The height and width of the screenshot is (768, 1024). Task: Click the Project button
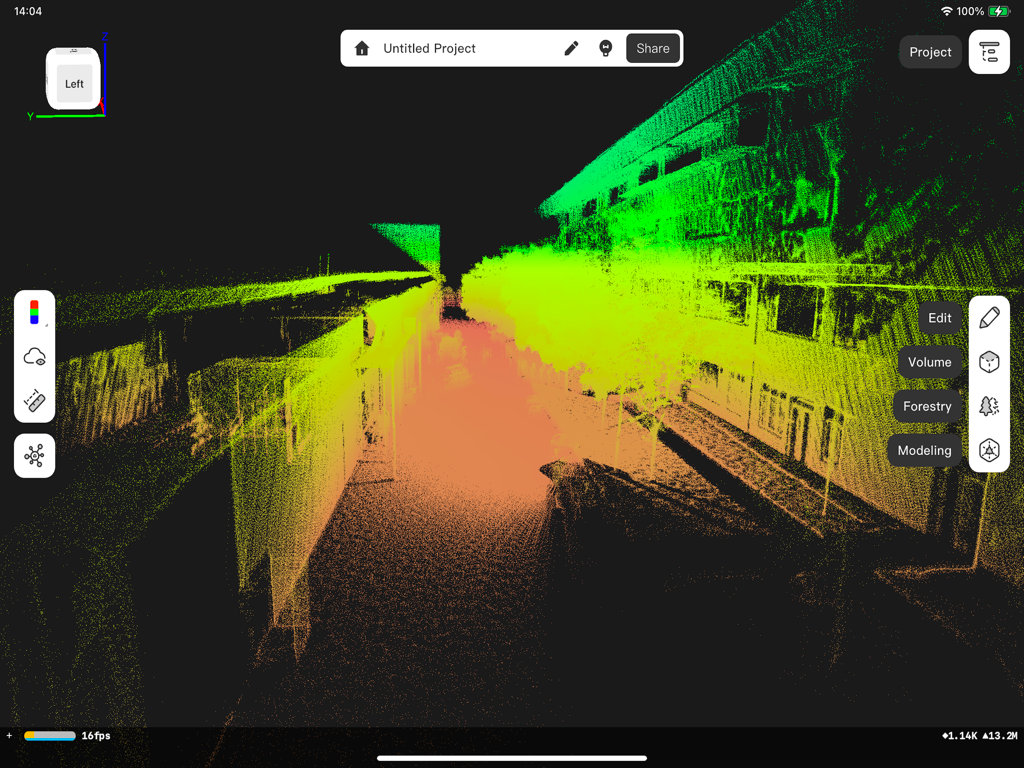tap(929, 51)
